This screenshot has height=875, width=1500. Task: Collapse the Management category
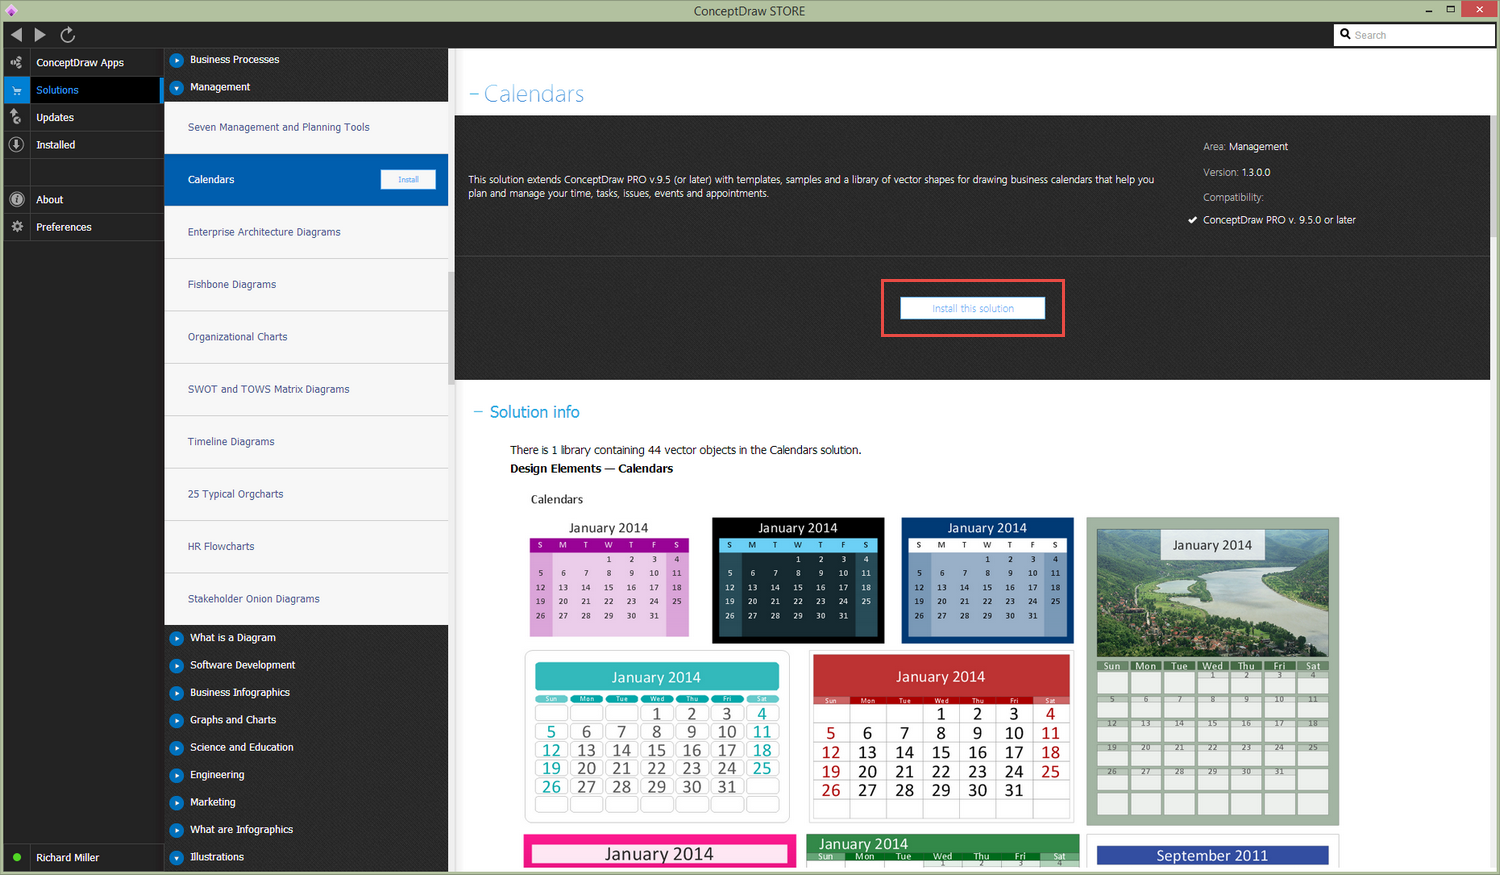[177, 87]
